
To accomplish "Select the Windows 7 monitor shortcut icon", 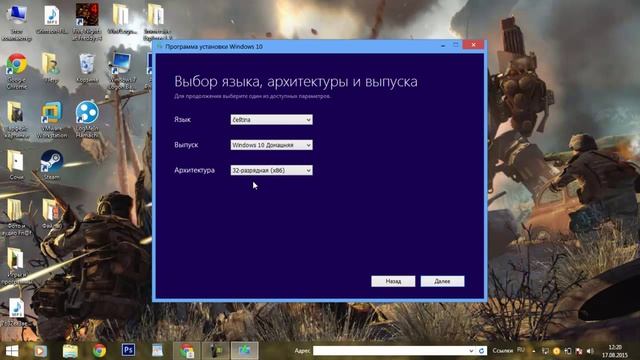I will pos(122,70).
